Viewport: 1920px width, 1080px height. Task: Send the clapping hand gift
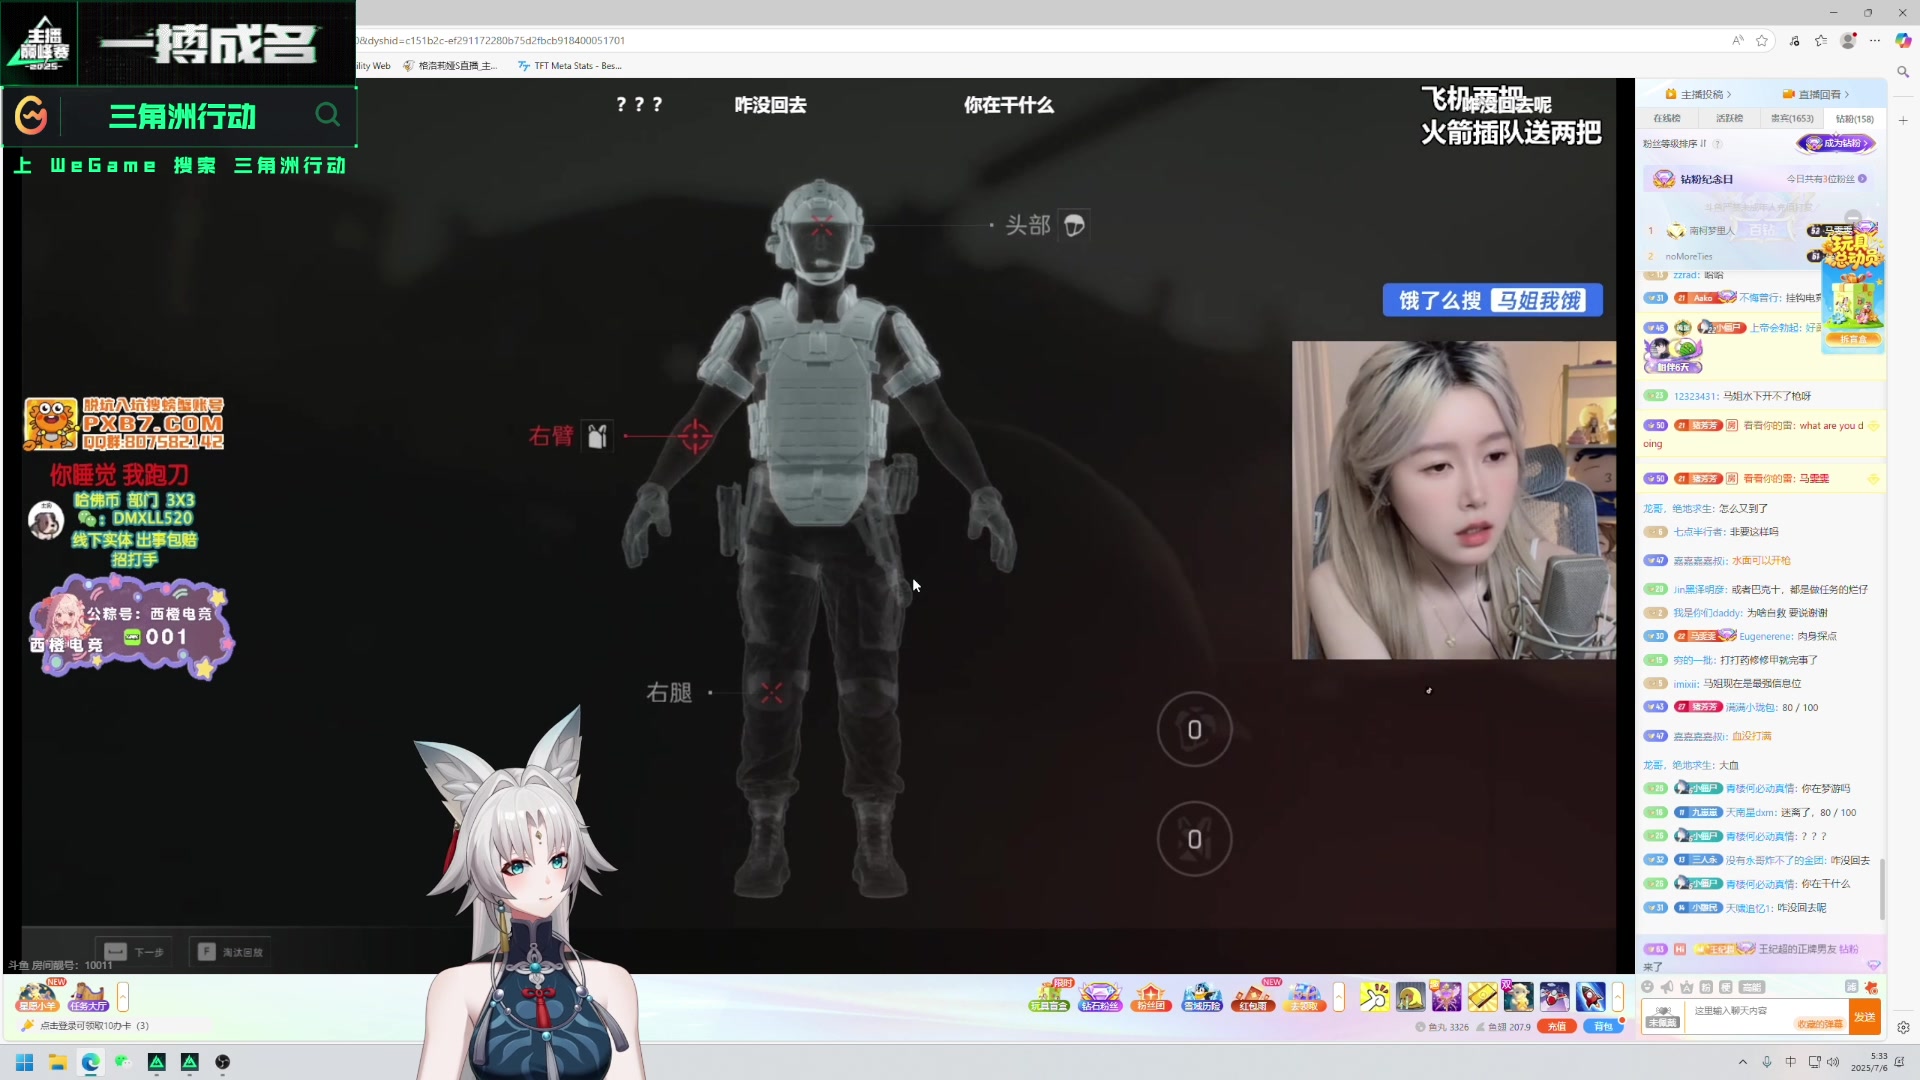coord(1374,996)
